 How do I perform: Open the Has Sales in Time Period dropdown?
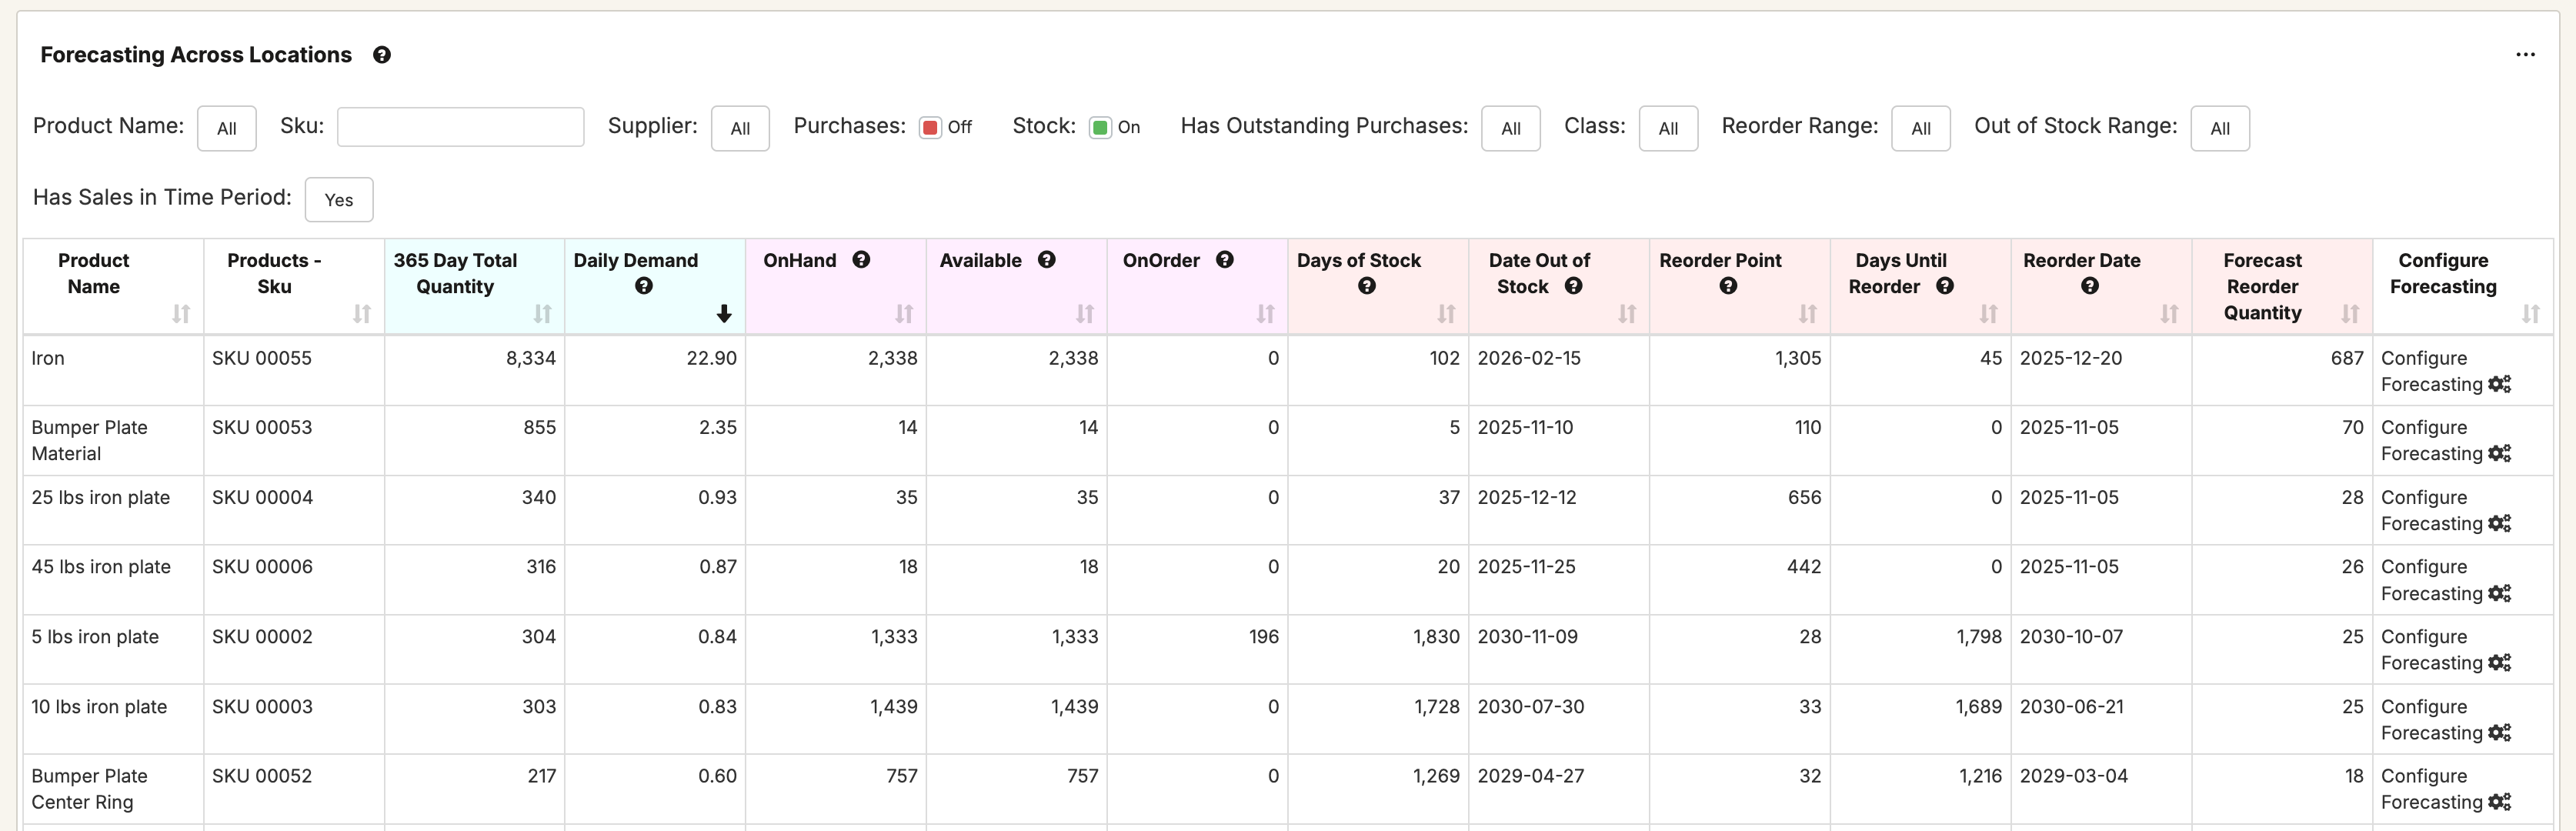[339, 200]
